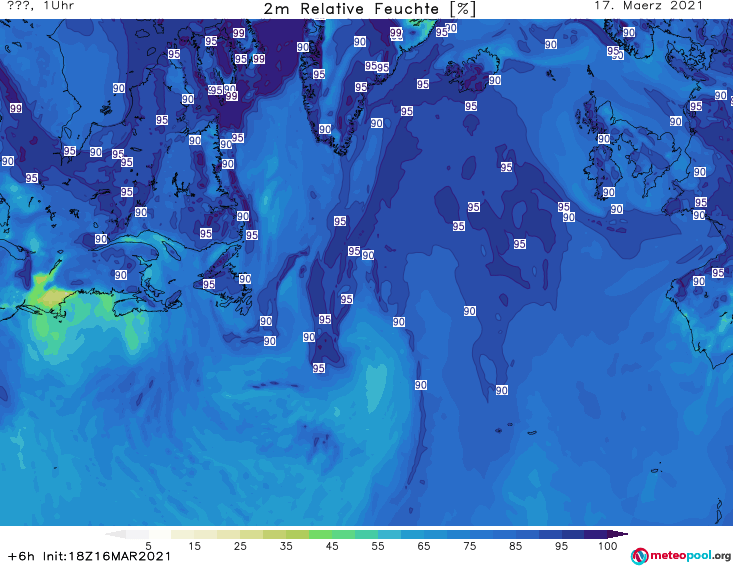Click the meteopool circular logo icon
The height and width of the screenshot is (566, 733).
[639, 556]
